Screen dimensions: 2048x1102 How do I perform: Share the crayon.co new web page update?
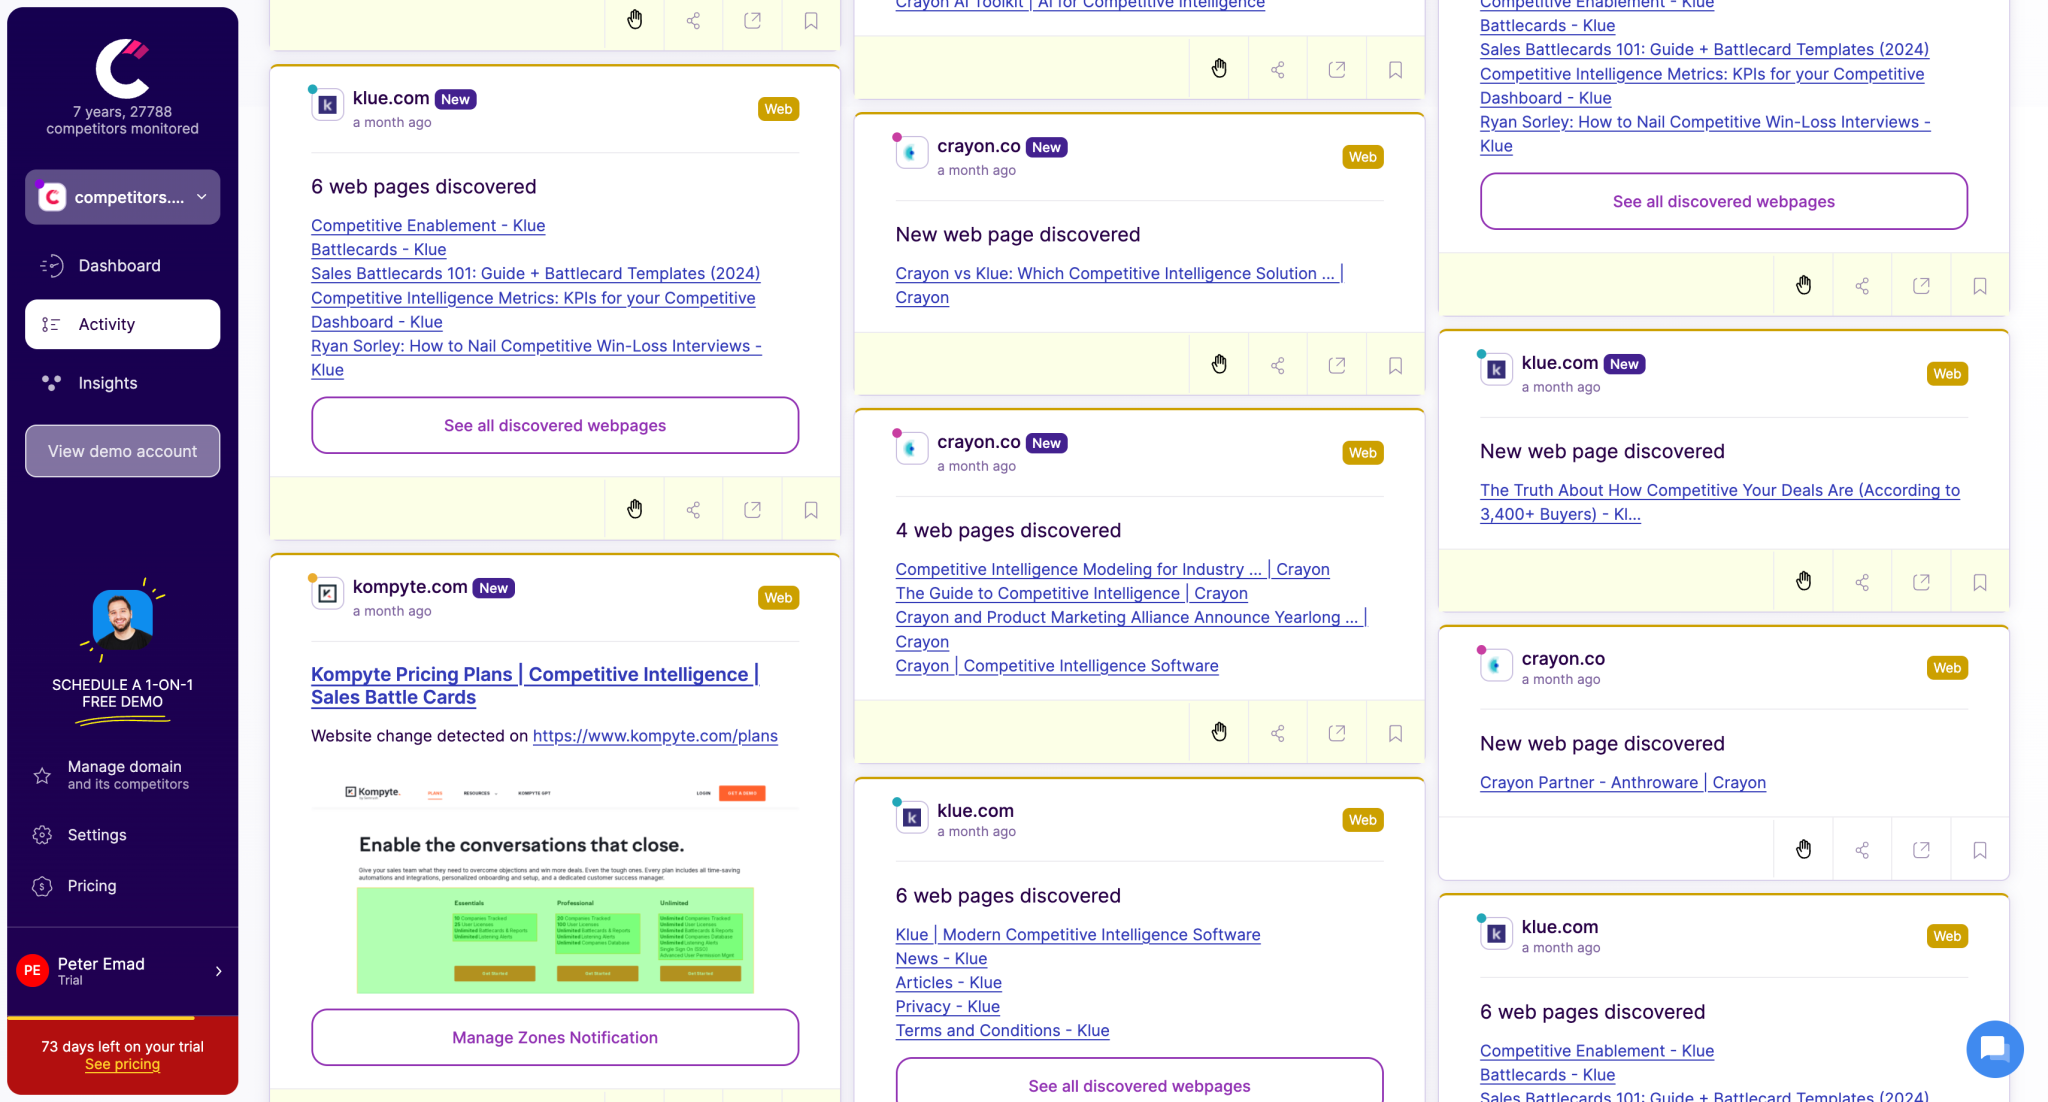(1277, 365)
